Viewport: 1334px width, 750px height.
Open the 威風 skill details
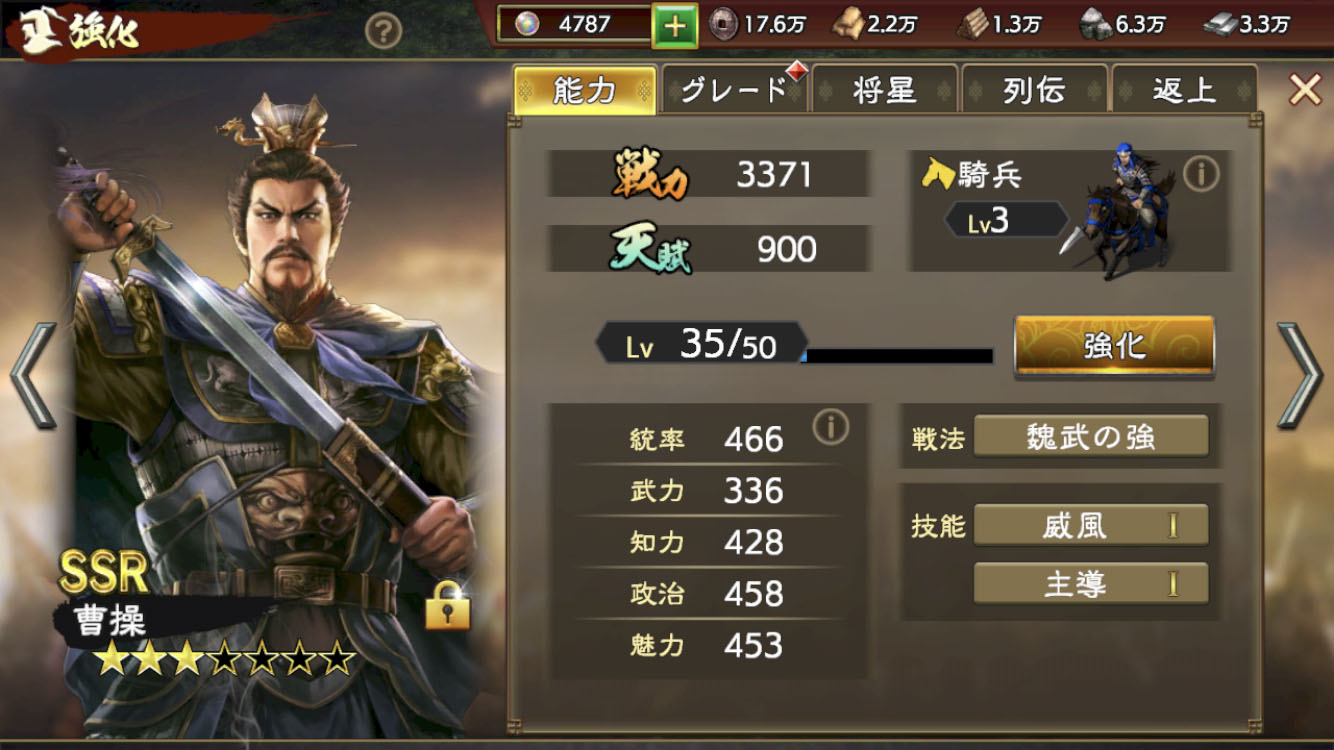(x=1091, y=525)
